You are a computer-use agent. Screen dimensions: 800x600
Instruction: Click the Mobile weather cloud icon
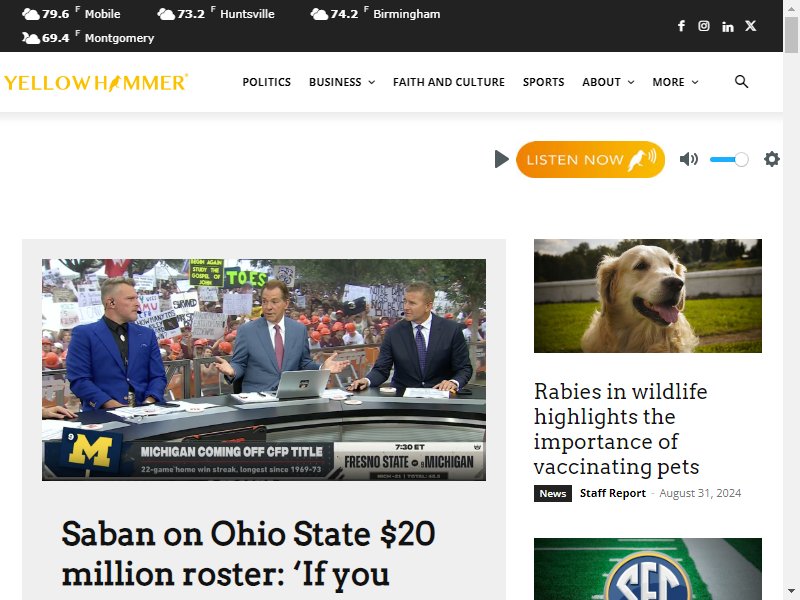[31, 14]
